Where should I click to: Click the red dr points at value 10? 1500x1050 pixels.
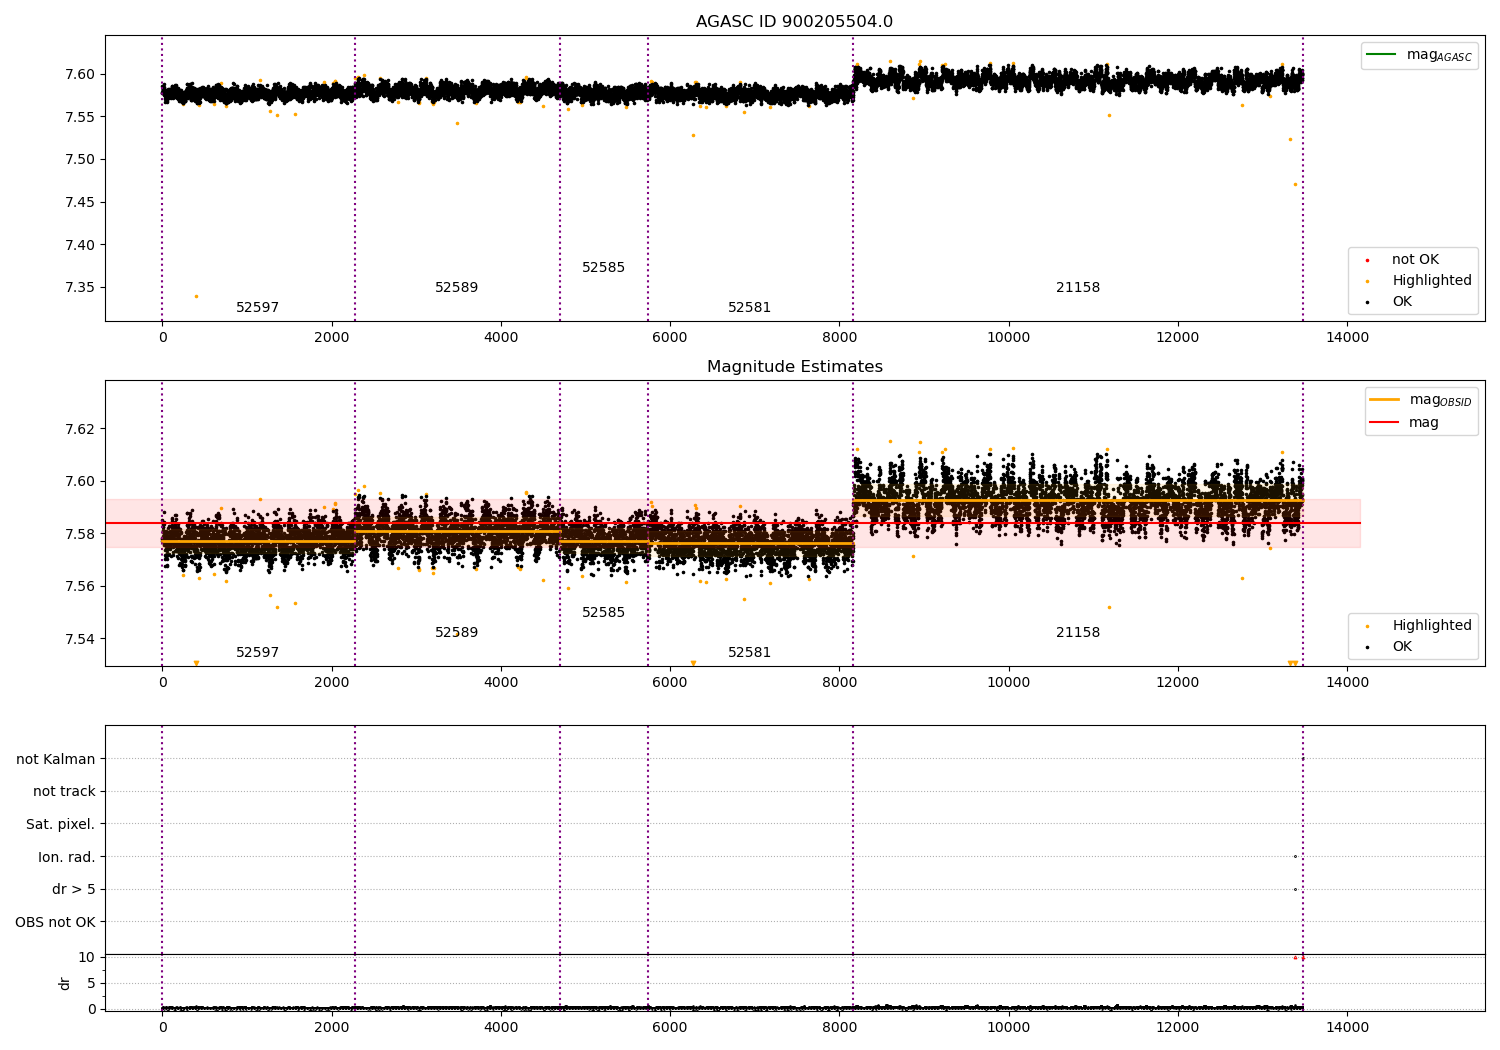click(1299, 958)
